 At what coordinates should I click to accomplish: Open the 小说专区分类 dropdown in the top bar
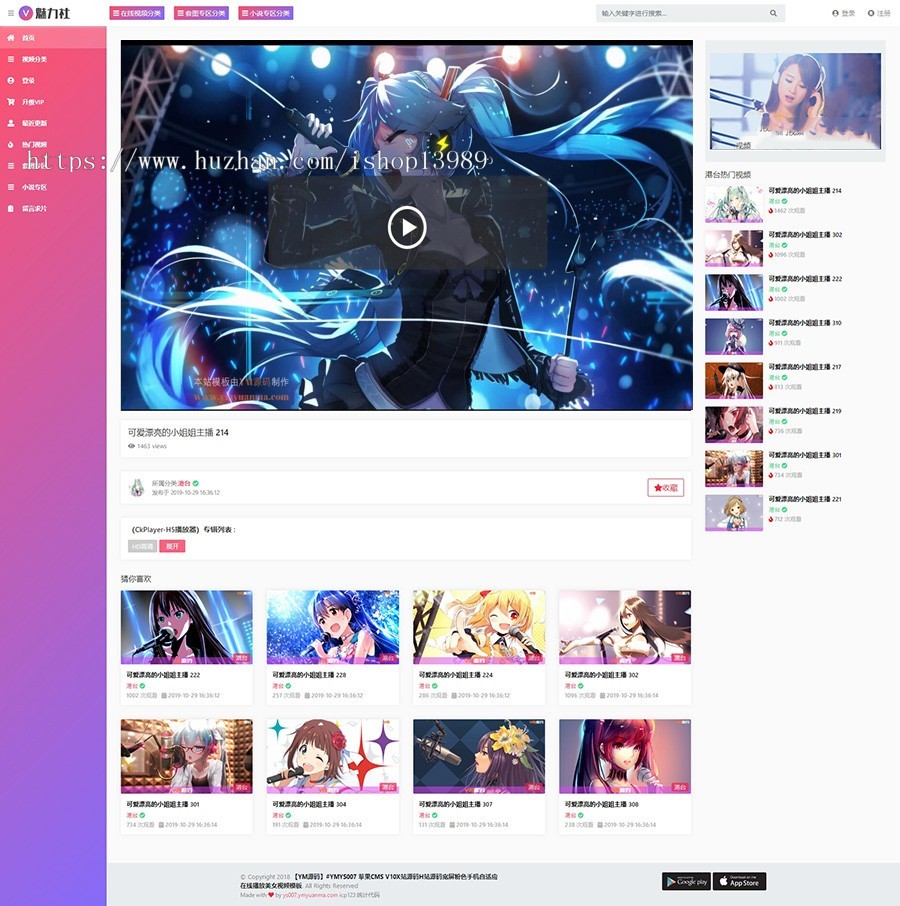click(266, 13)
